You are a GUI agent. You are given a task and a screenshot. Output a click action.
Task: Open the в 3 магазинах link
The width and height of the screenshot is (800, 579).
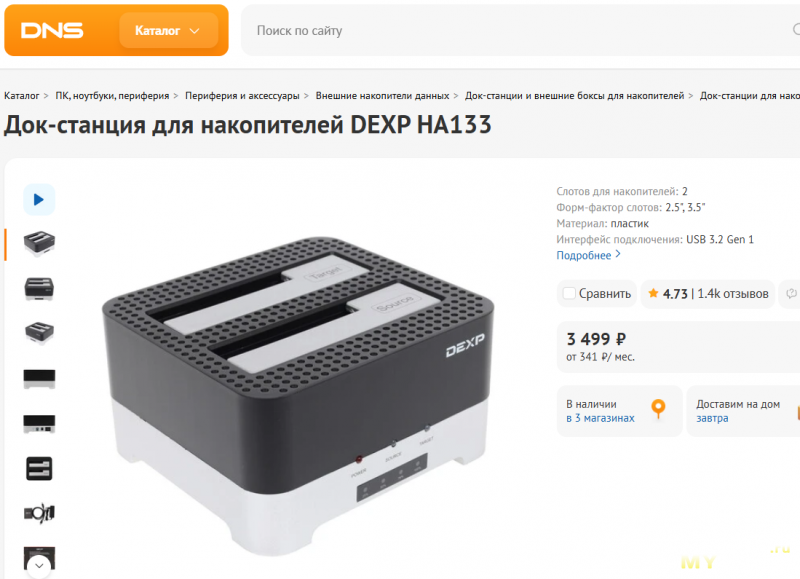pos(600,418)
